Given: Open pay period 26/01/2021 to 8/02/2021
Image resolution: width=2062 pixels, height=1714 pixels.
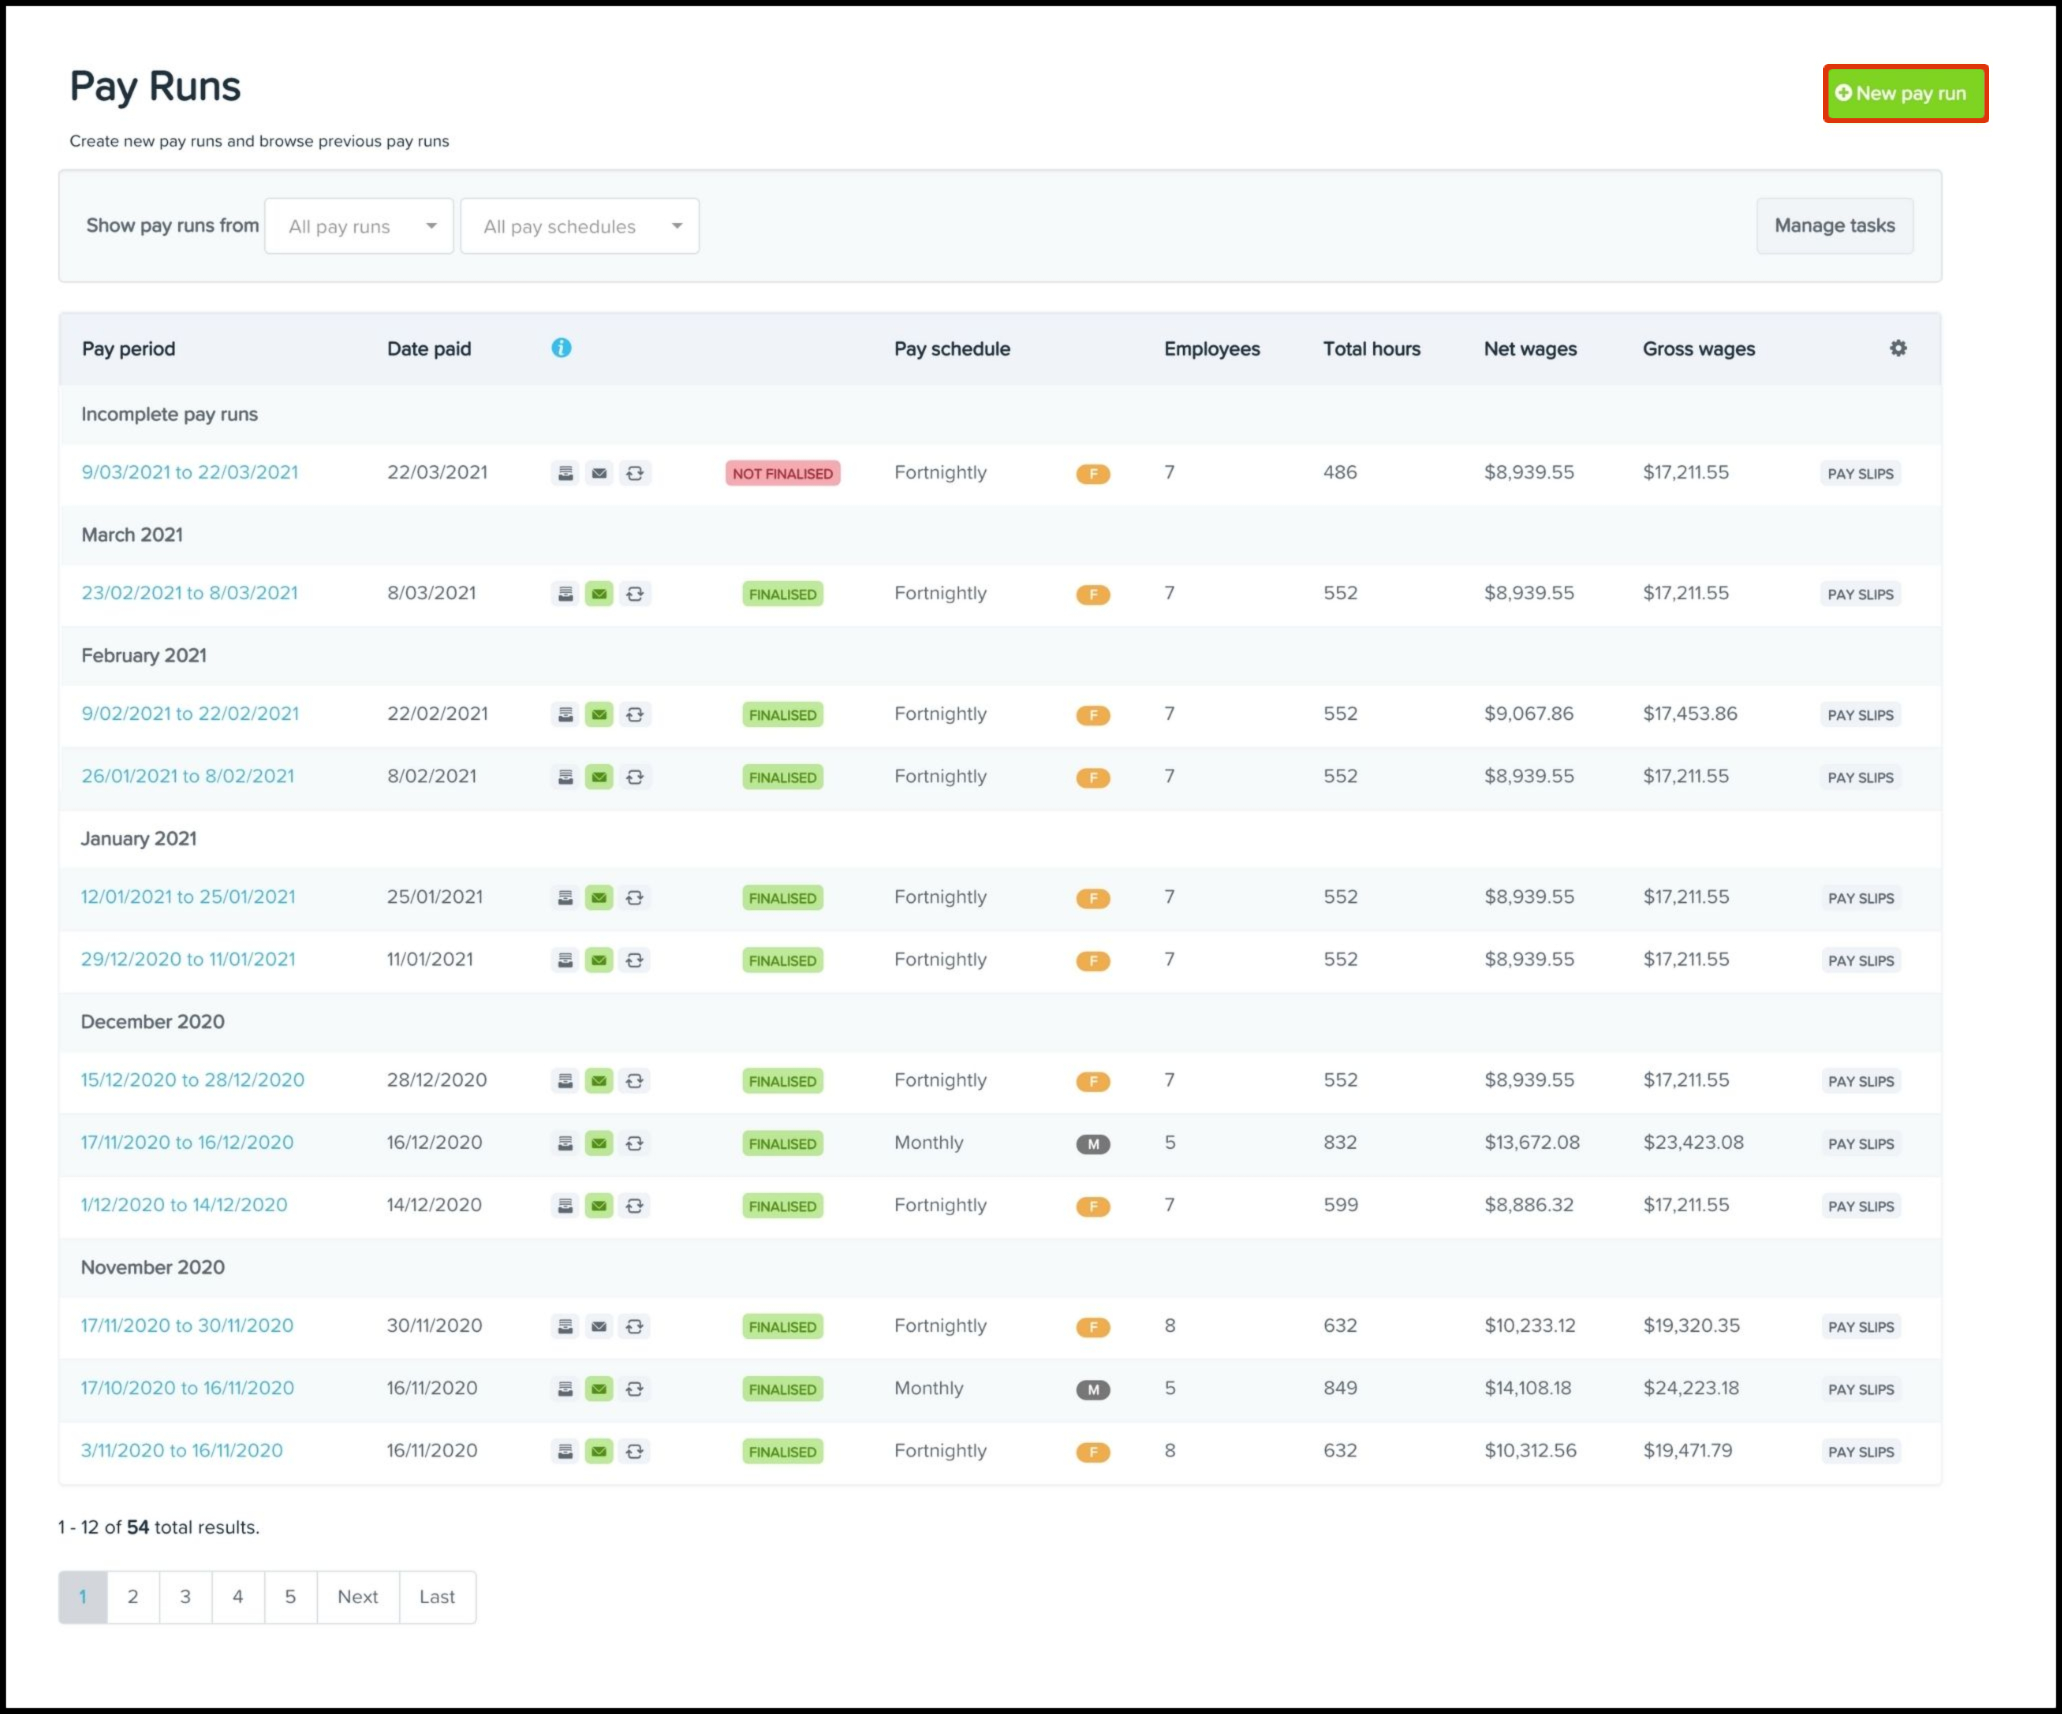Looking at the screenshot, I should pyautogui.click(x=188, y=776).
